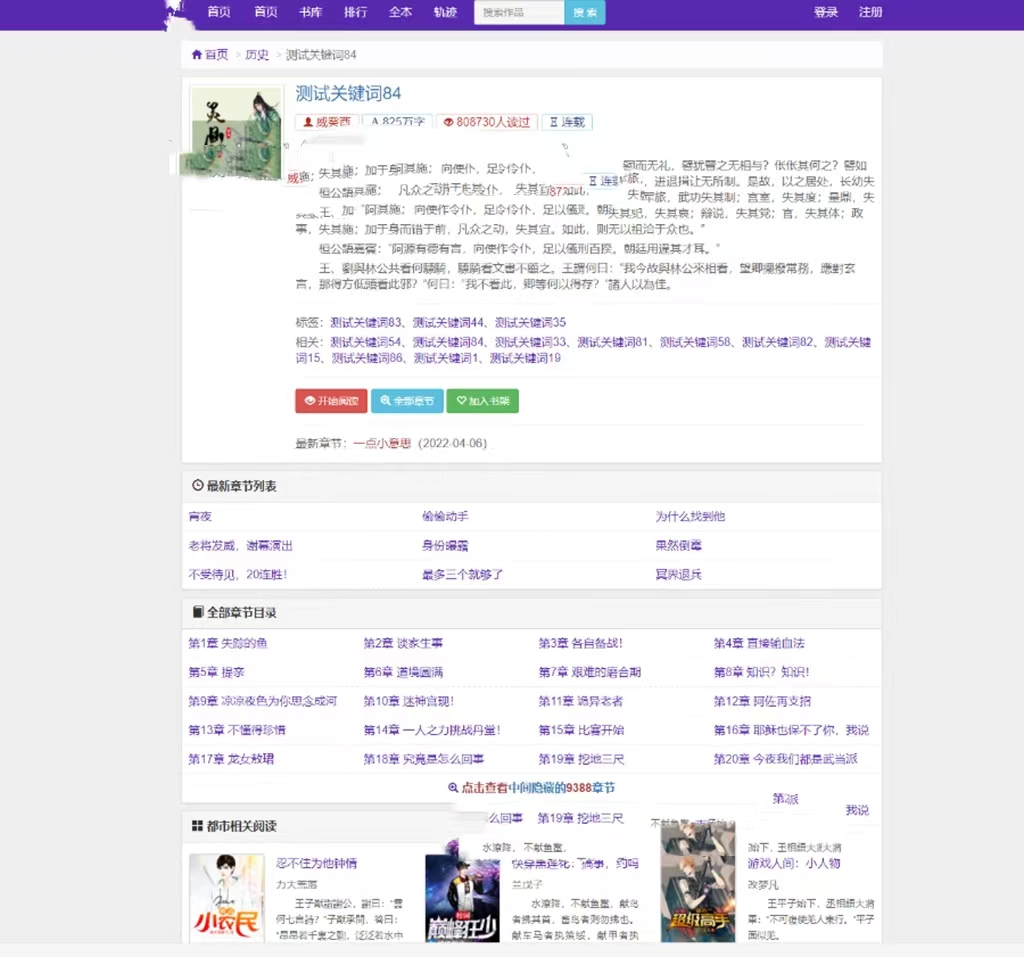The width and height of the screenshot is (1024, 957).
Task: Expand the hidden middle 9388 chapters
Action: click(538, 788)
